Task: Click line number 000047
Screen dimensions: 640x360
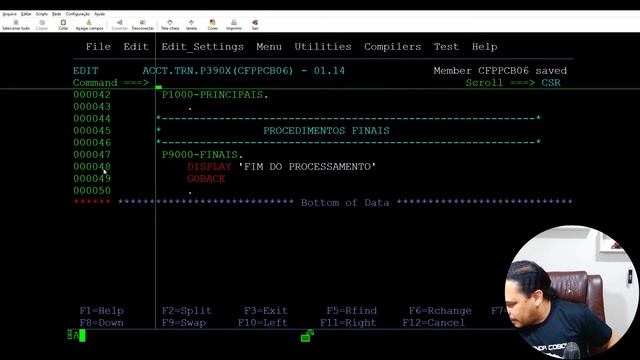Action: point(92,155)
